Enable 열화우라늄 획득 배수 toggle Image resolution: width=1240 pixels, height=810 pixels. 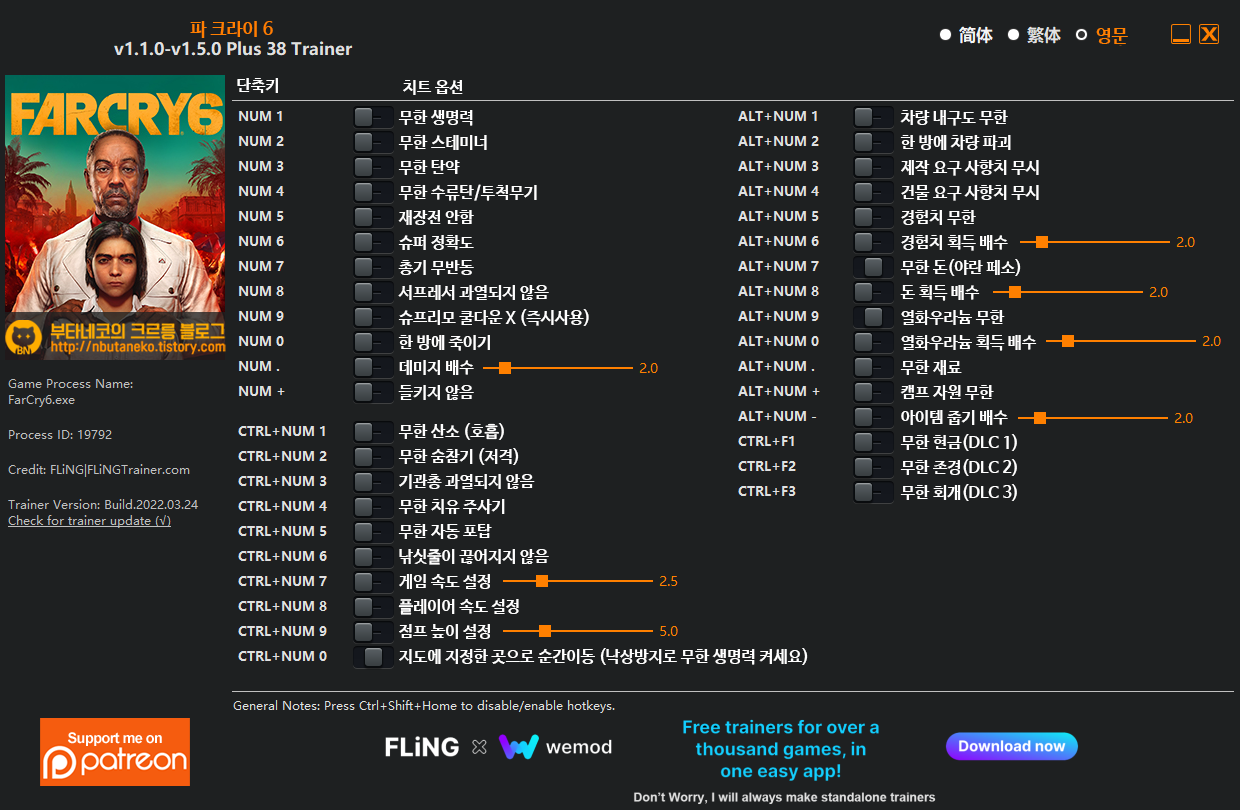[x=874, y=342]
